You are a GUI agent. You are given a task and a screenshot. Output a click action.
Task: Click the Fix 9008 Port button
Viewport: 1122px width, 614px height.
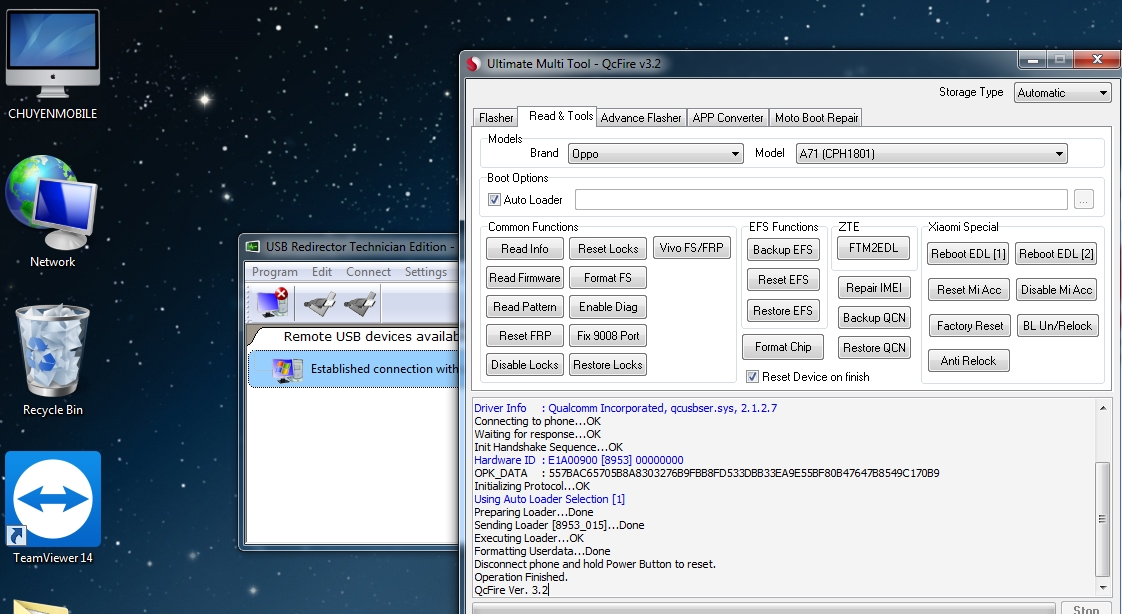[608, 336]
